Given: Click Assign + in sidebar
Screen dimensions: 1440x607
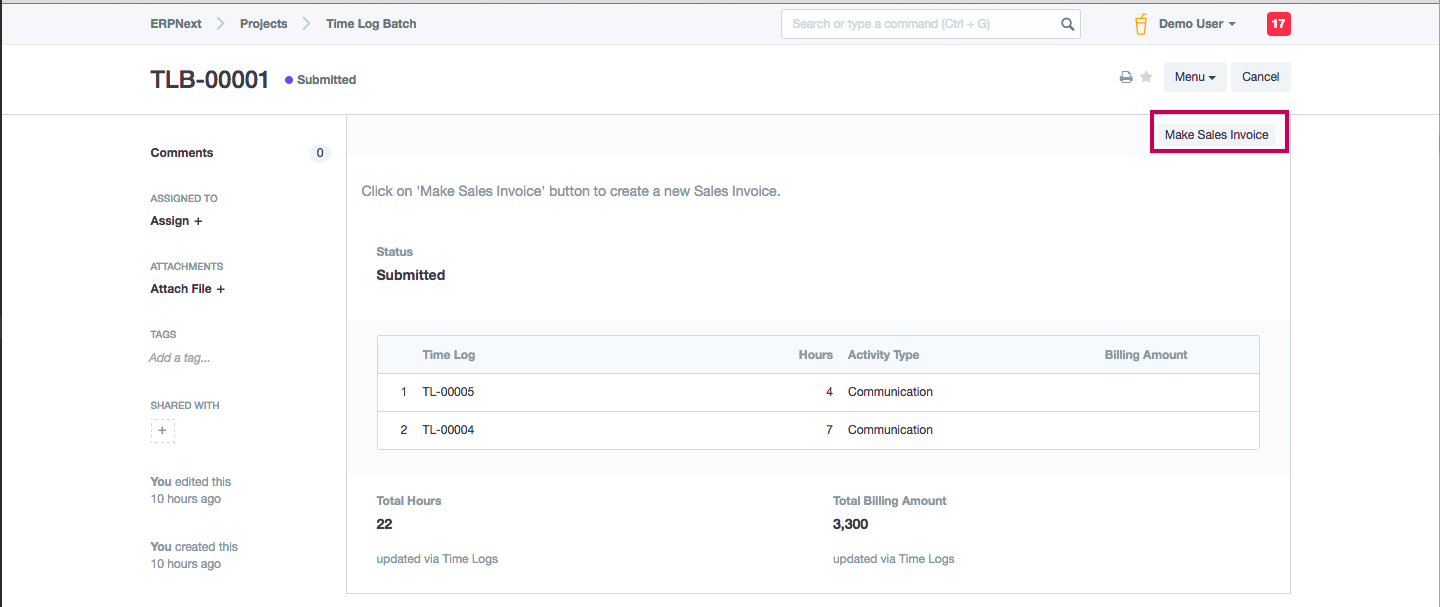Looking at the screenshot, I should tap(176, 221).
